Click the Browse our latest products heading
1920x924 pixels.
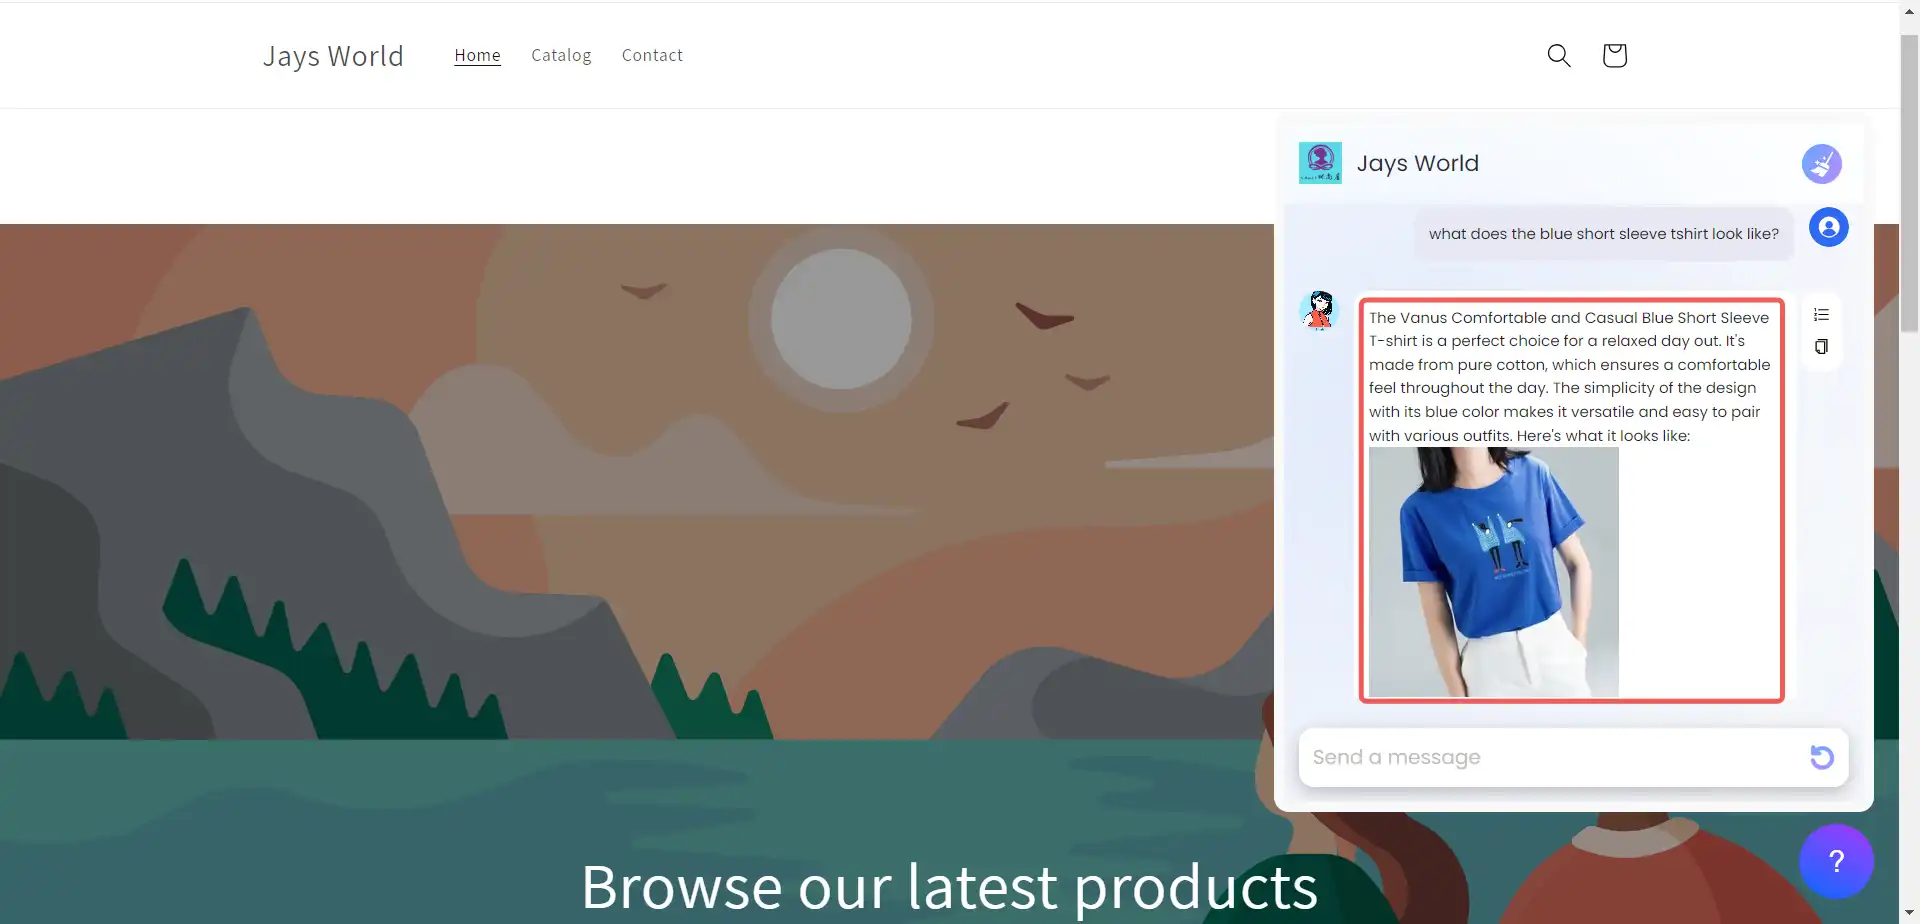tap(949, 887)
